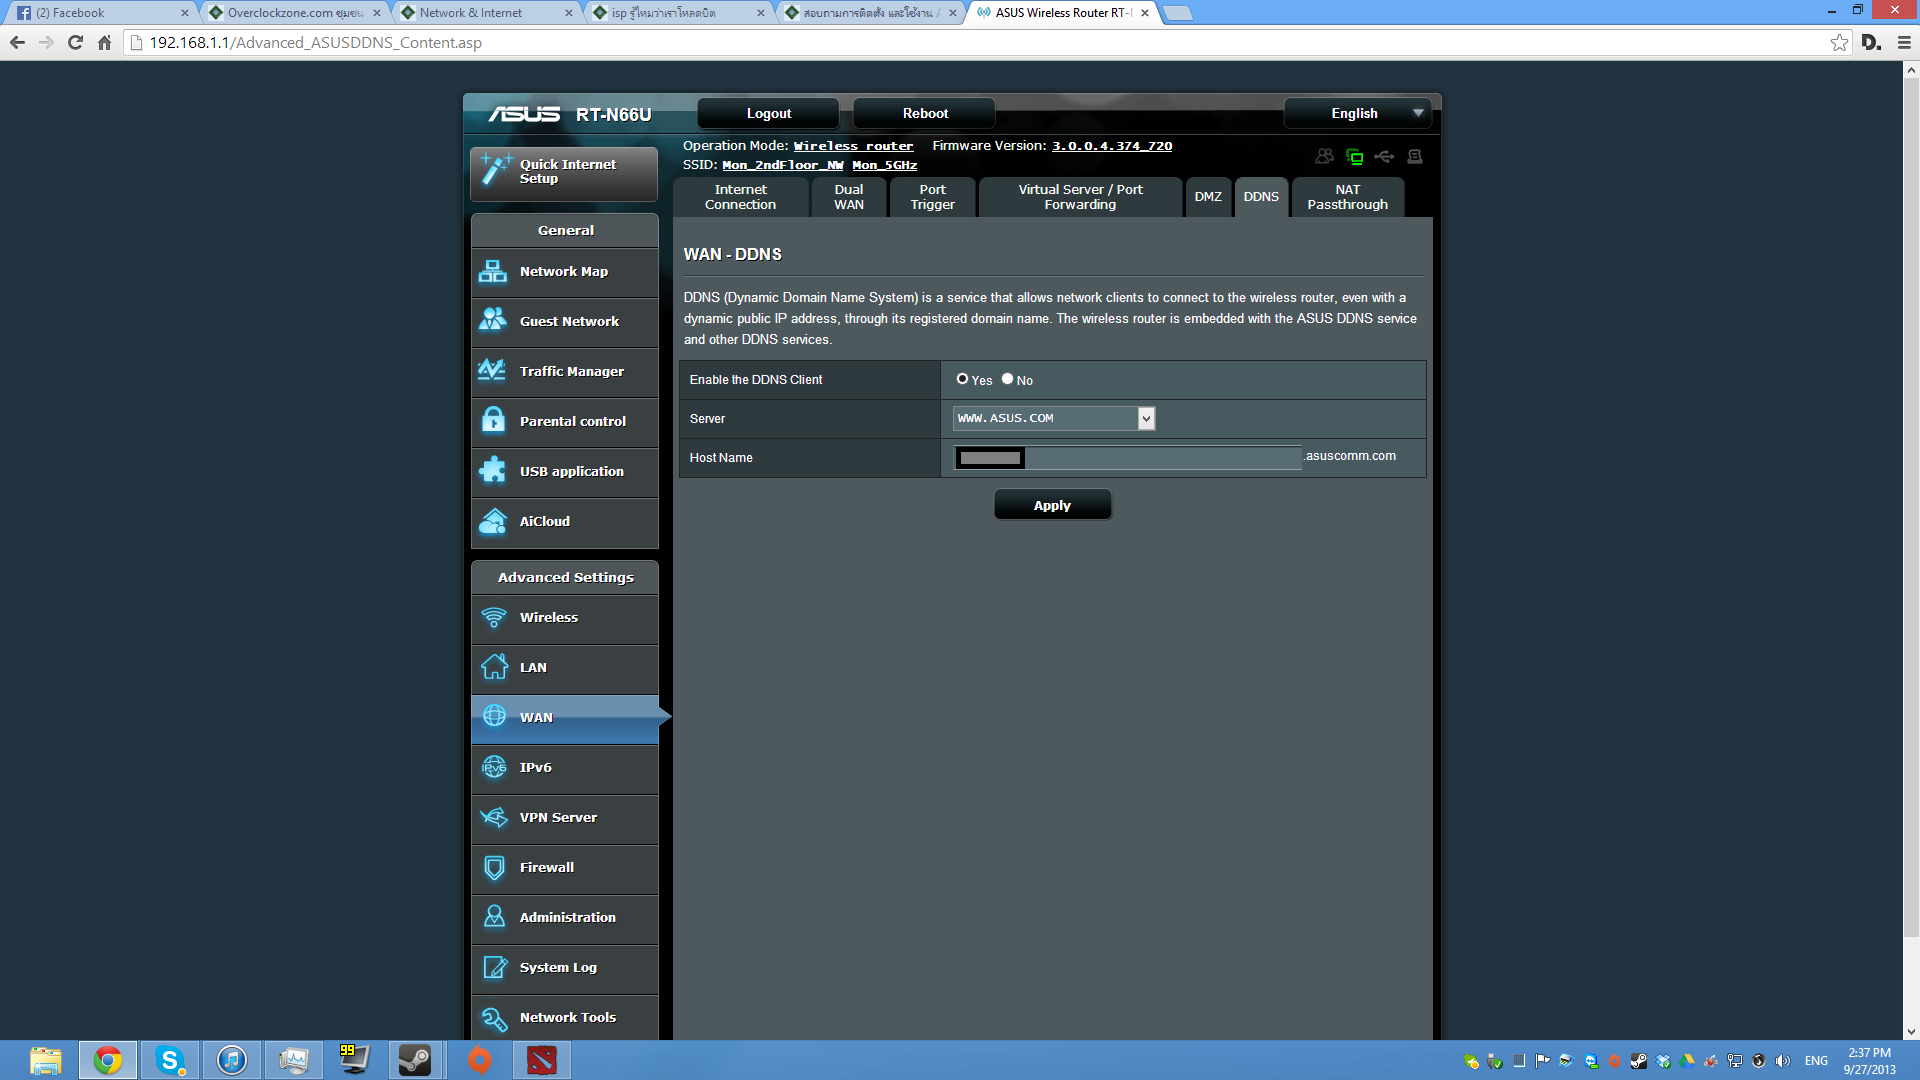
Task: Open the USB application puzzle icon
Action: point(493,471)
